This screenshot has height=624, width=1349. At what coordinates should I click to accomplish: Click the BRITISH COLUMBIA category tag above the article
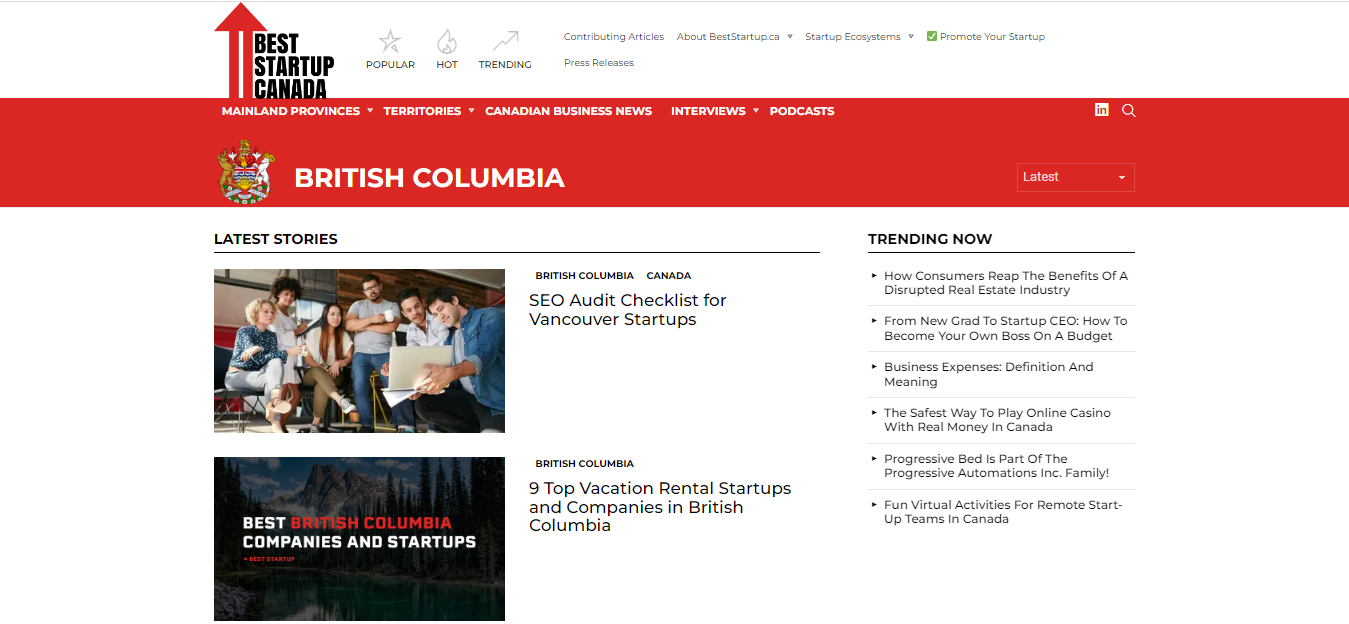coord(584,275)
